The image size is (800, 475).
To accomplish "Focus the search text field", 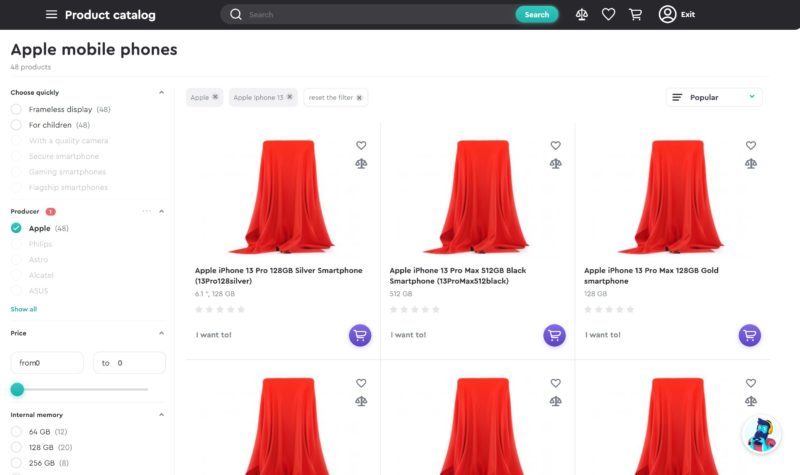I will [x=380, y=14].
